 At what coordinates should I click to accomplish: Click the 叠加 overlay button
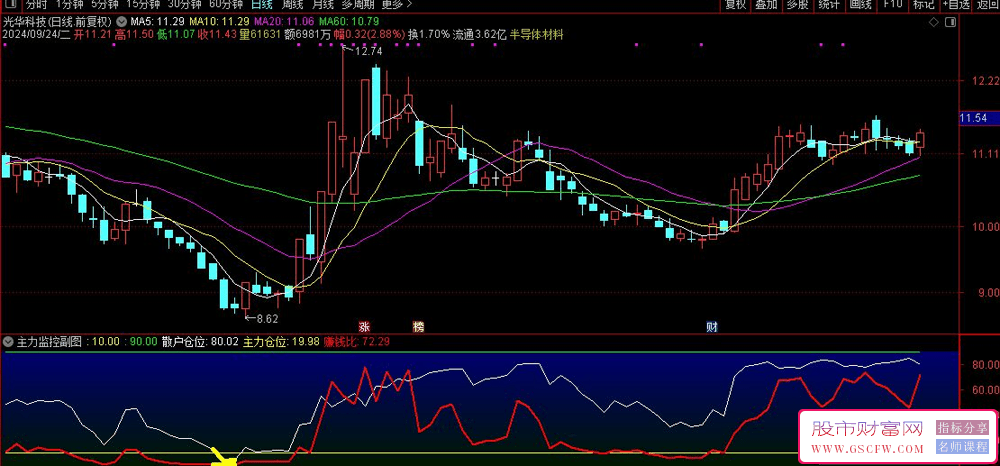coord(766,5)
